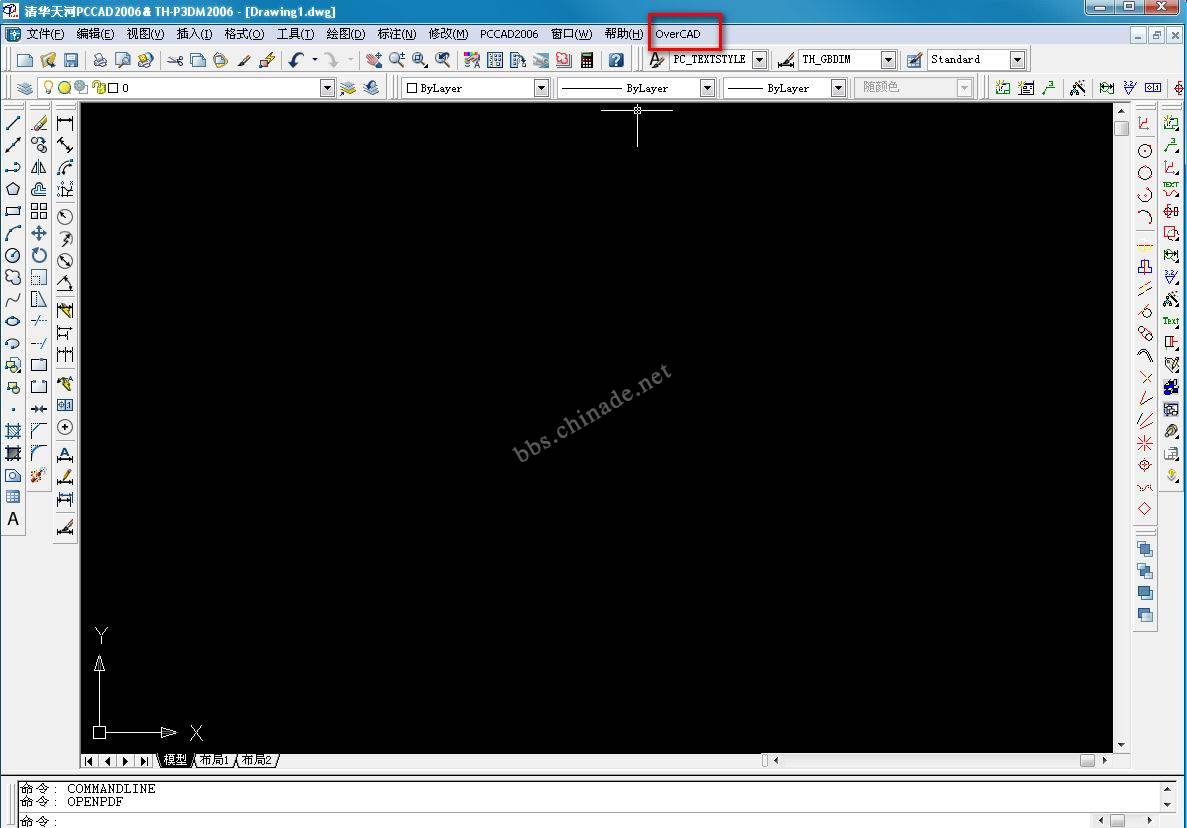Open the PC_TEXTSTYLE text style dropdown

click(759, 60)
